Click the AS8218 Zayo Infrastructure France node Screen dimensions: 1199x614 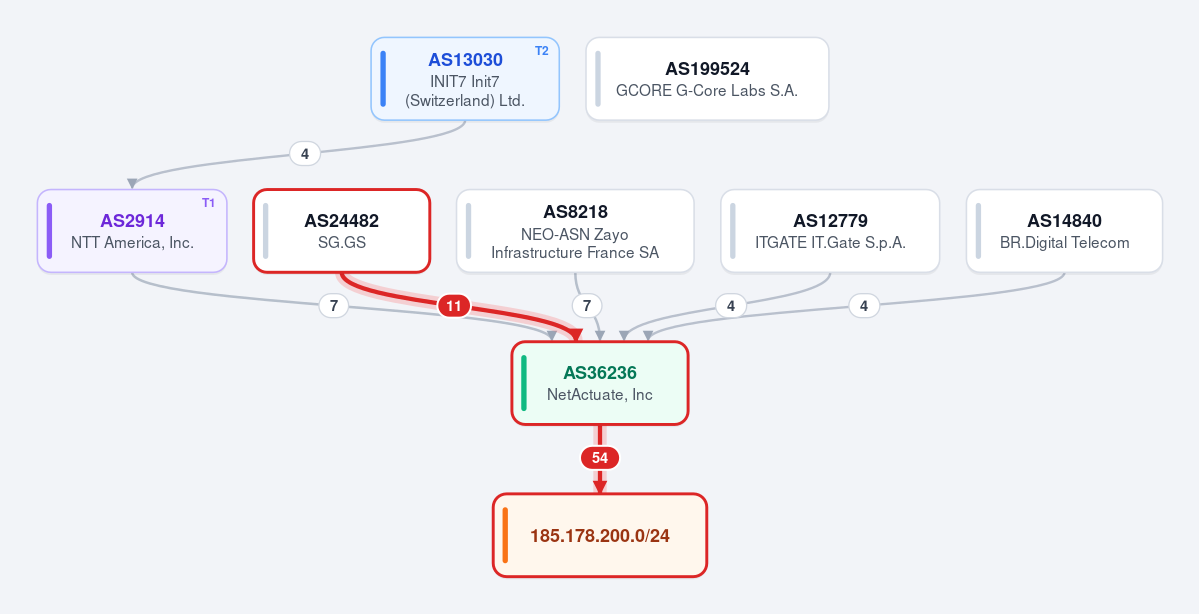pyautogui.click(x=575, y=231)
